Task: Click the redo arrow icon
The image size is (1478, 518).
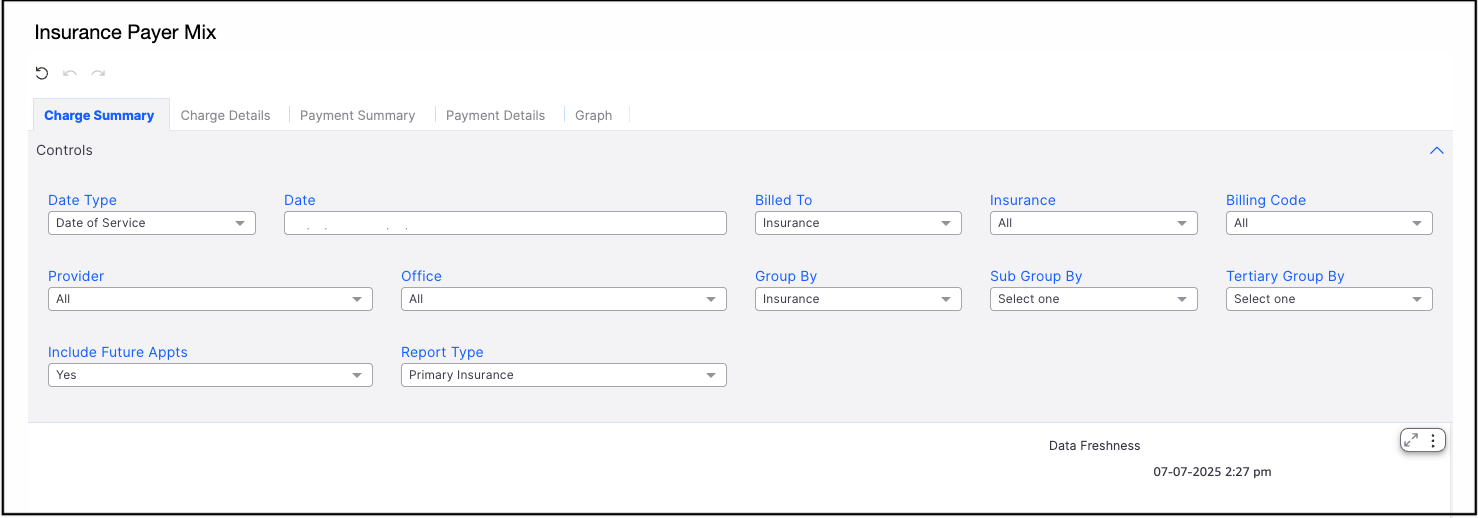Action: [x=98, y=73]
